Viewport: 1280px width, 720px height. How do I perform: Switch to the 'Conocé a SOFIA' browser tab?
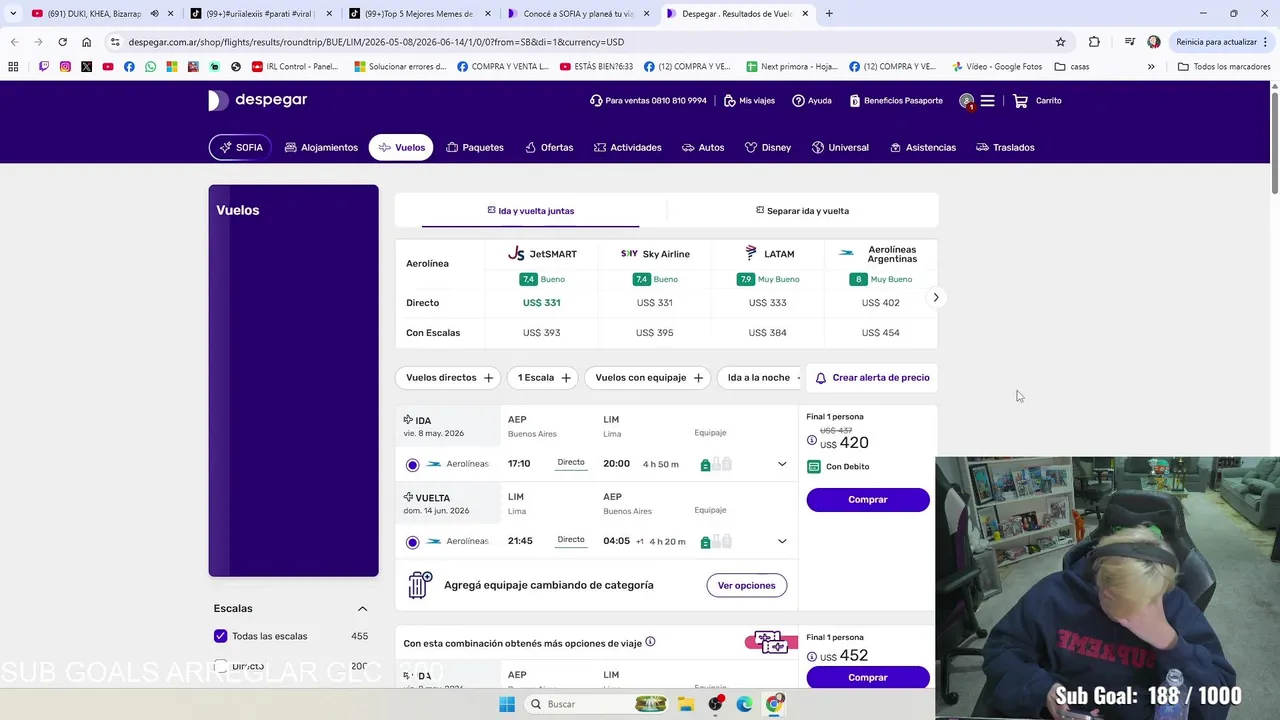point(579,14)
